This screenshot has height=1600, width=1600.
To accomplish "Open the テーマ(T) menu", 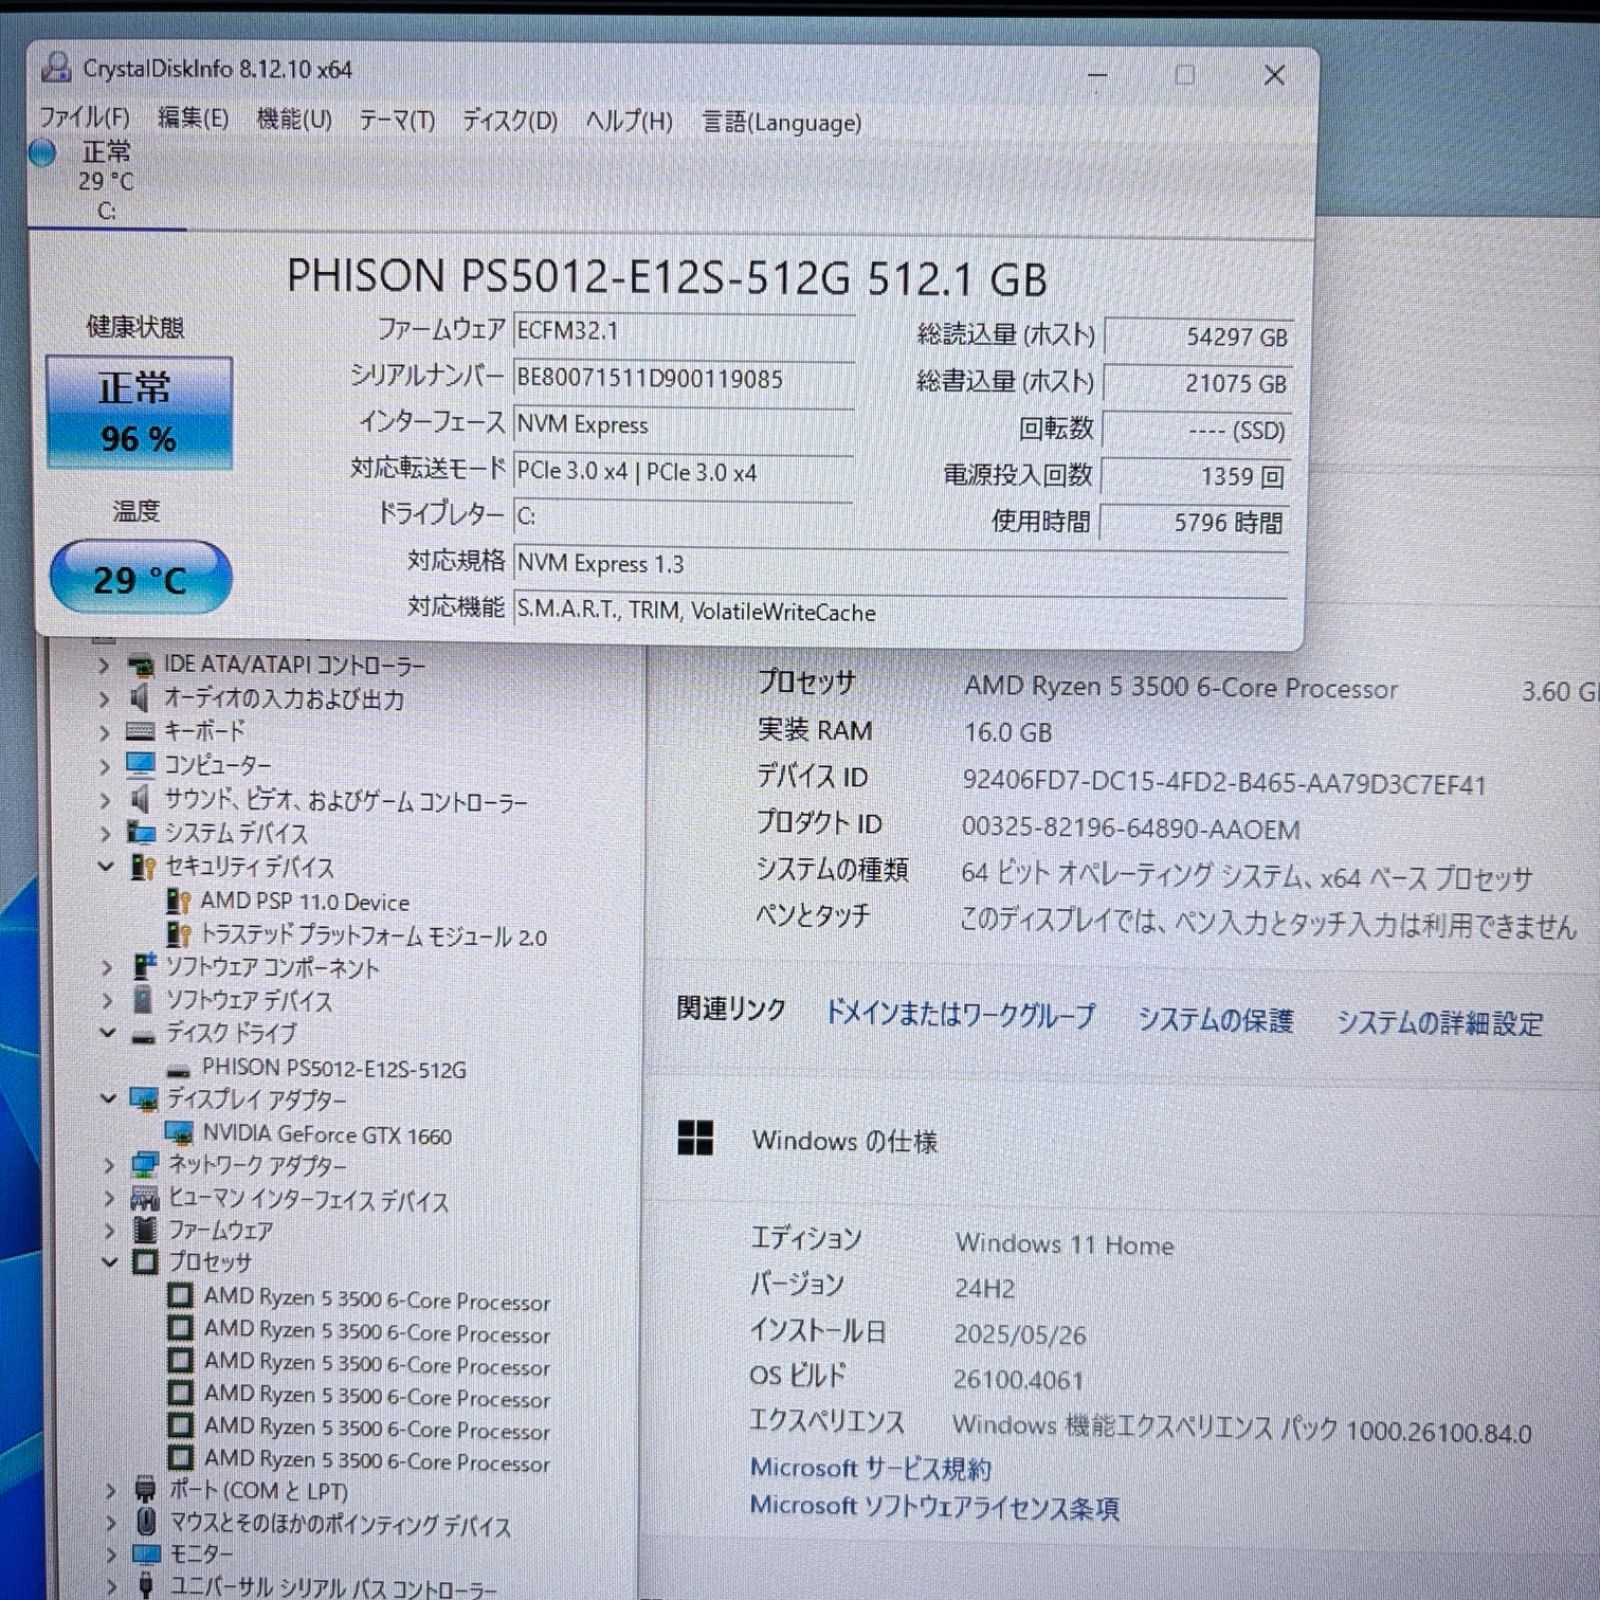I will click(x=397, y=121).
